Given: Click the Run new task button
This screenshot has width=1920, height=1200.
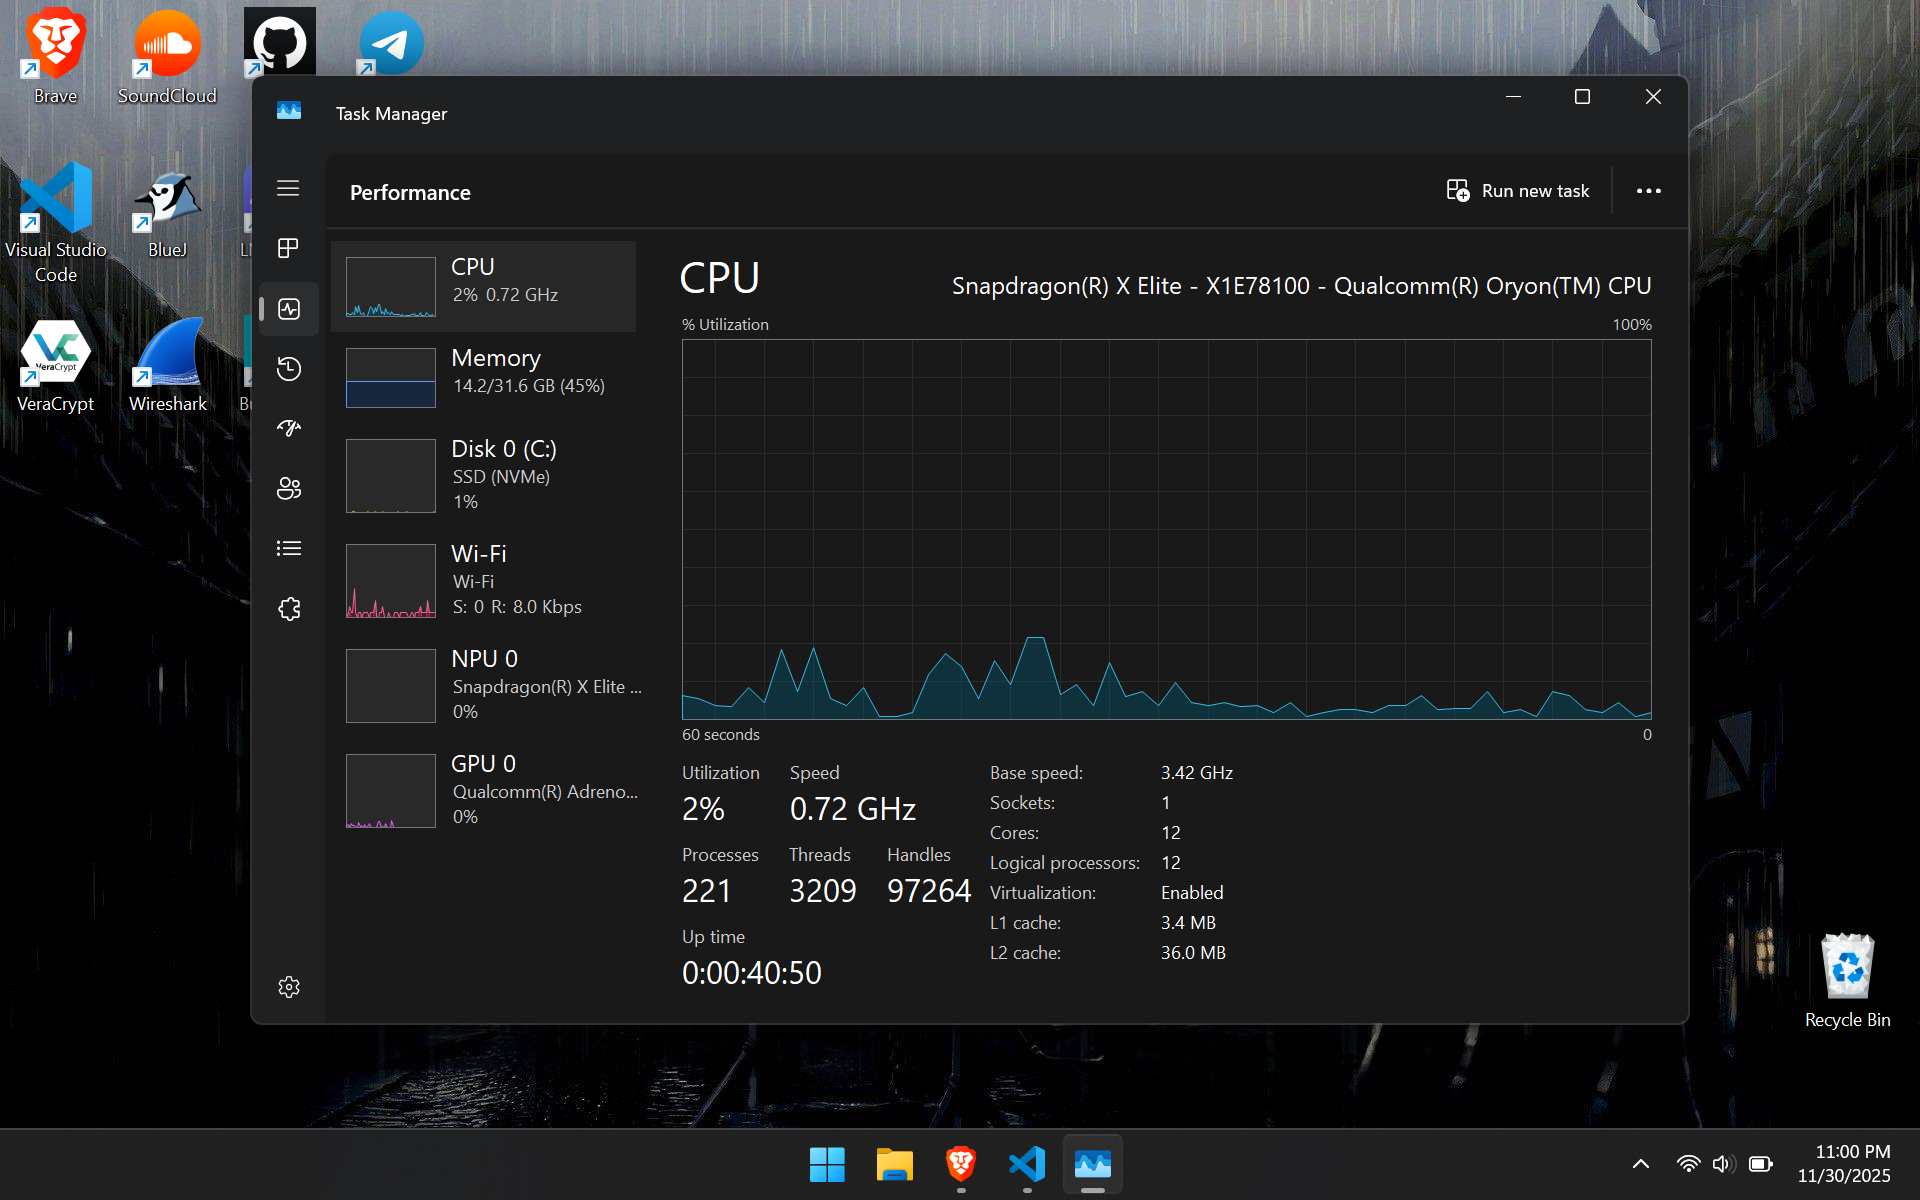Looking at the screenshot, I should (1518, 191).
